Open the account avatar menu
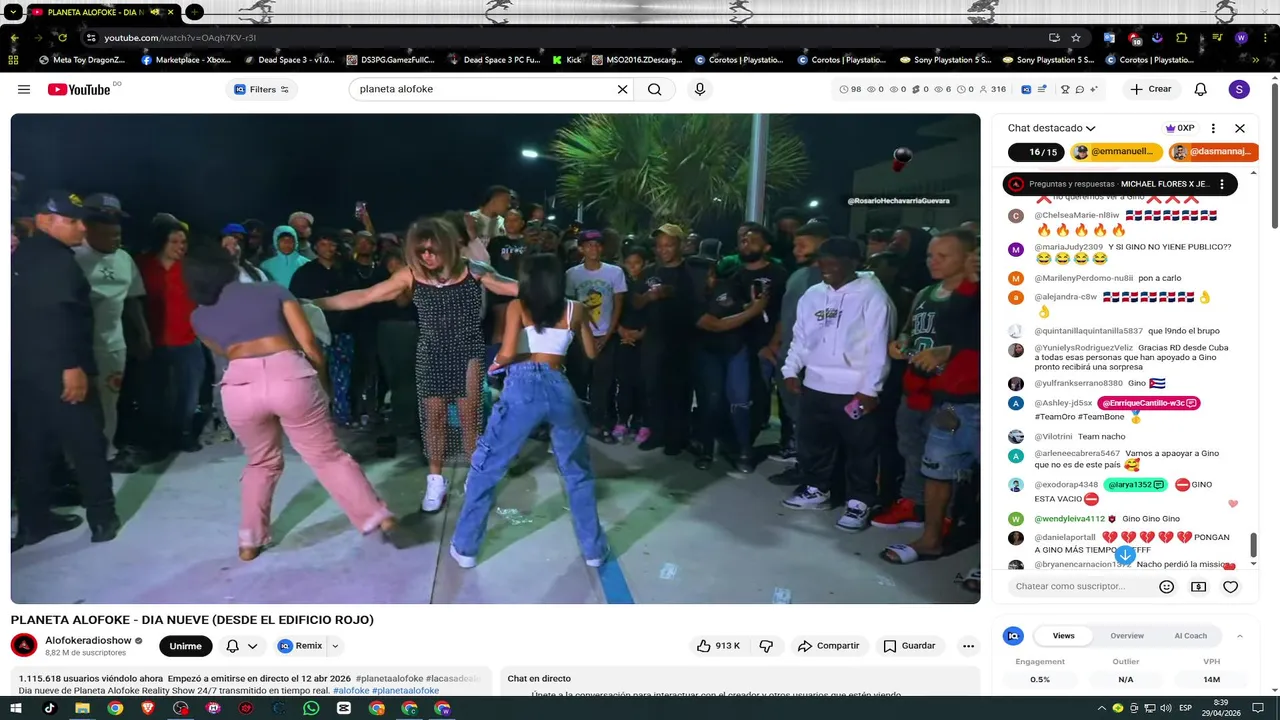Image resolution: width=1280 pixels, height=720 pixels. coord(1239,89)
